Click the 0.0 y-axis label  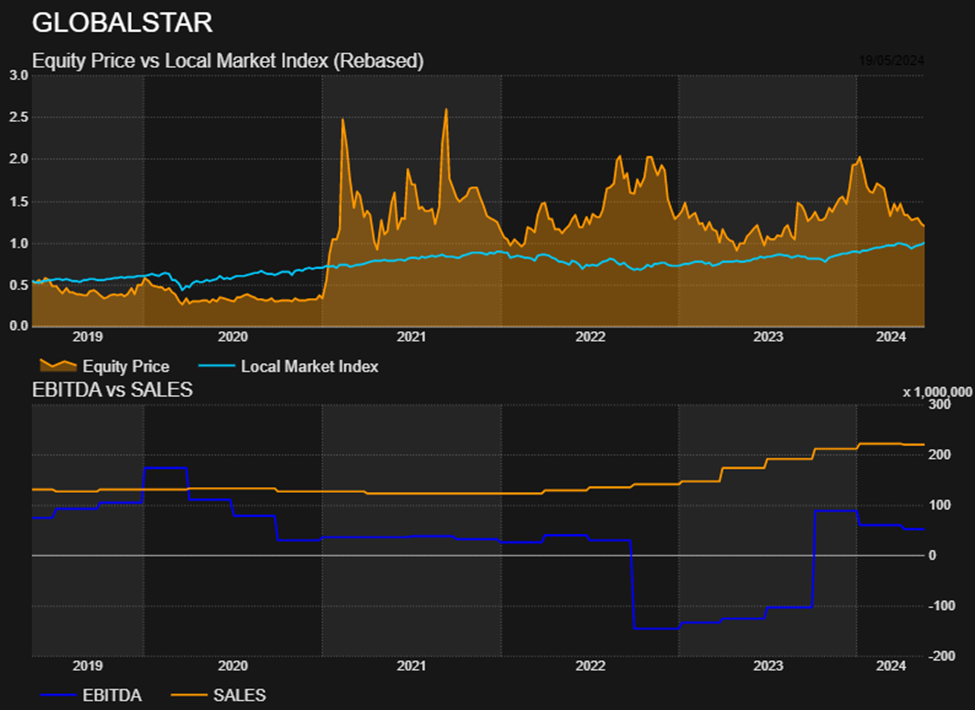(19, 326)
